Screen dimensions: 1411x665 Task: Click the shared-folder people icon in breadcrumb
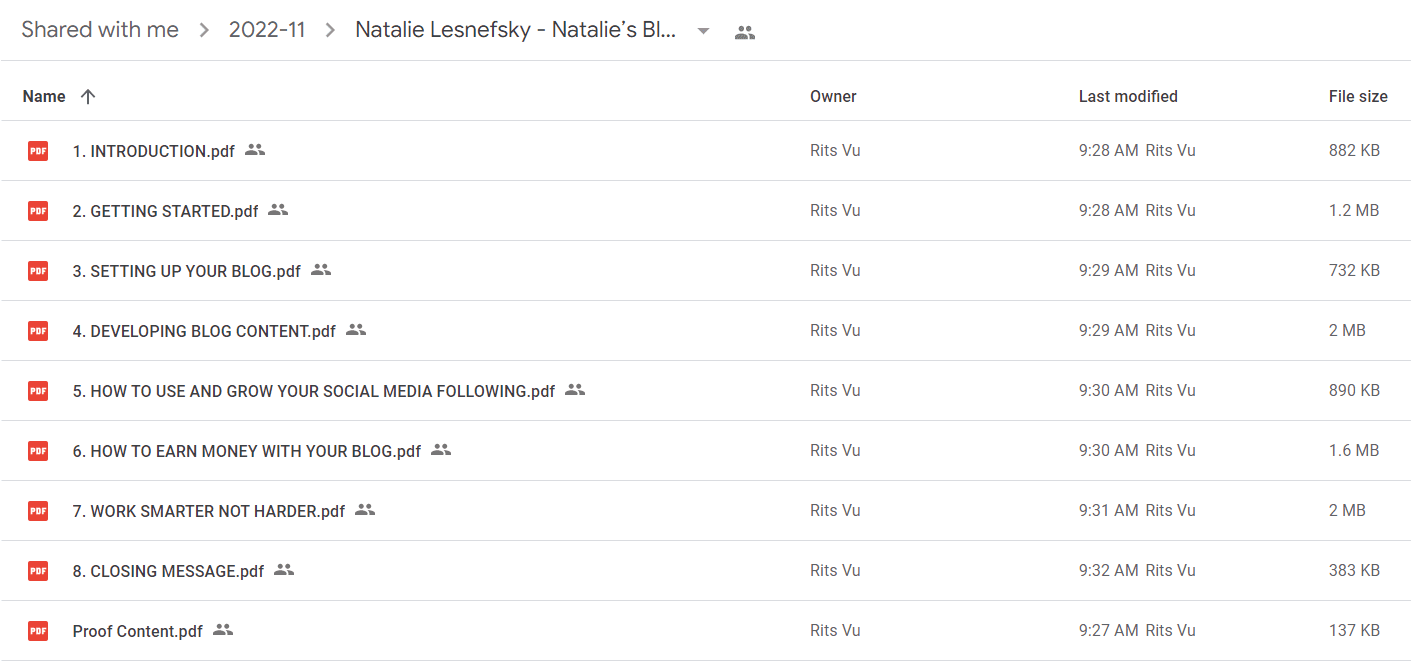[x=744, y=32]
